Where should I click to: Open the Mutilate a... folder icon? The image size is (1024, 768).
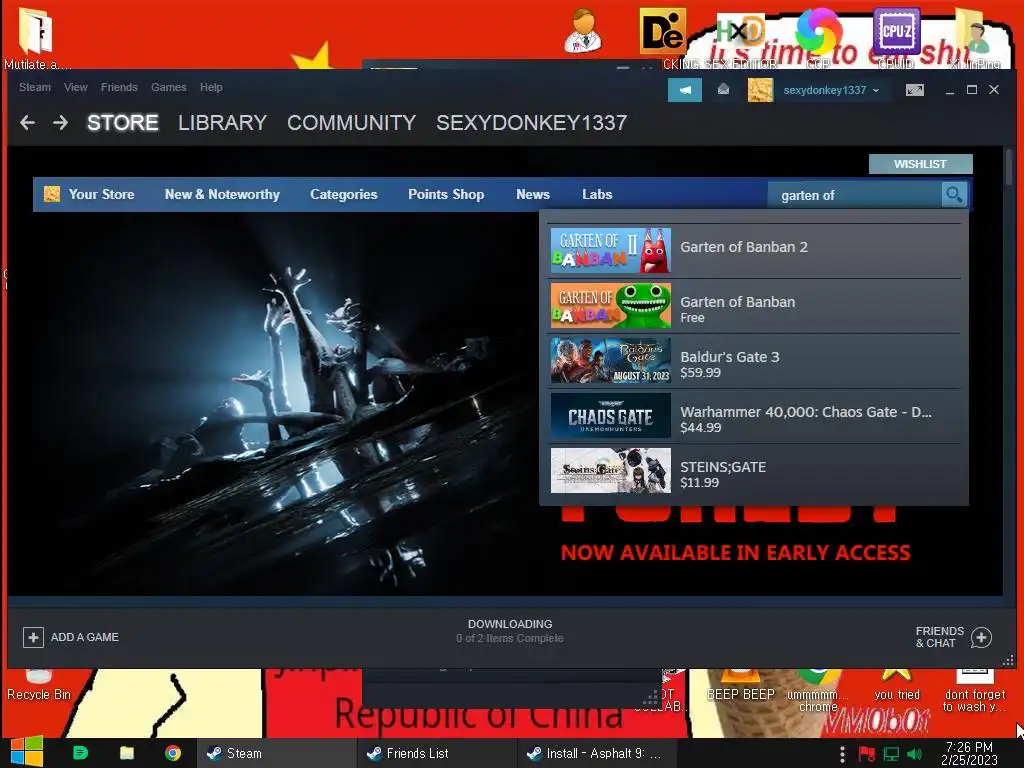pos(36,37)
